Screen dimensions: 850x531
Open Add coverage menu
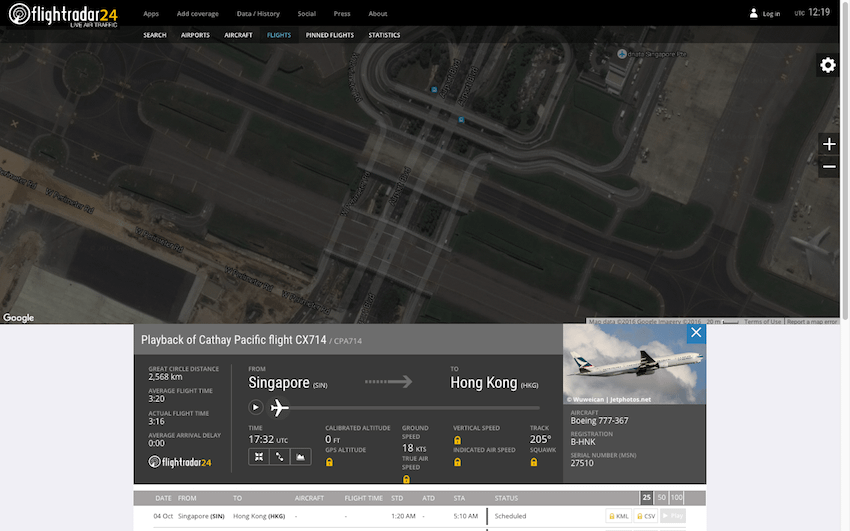pyautogui.click(x=197, y=14)
